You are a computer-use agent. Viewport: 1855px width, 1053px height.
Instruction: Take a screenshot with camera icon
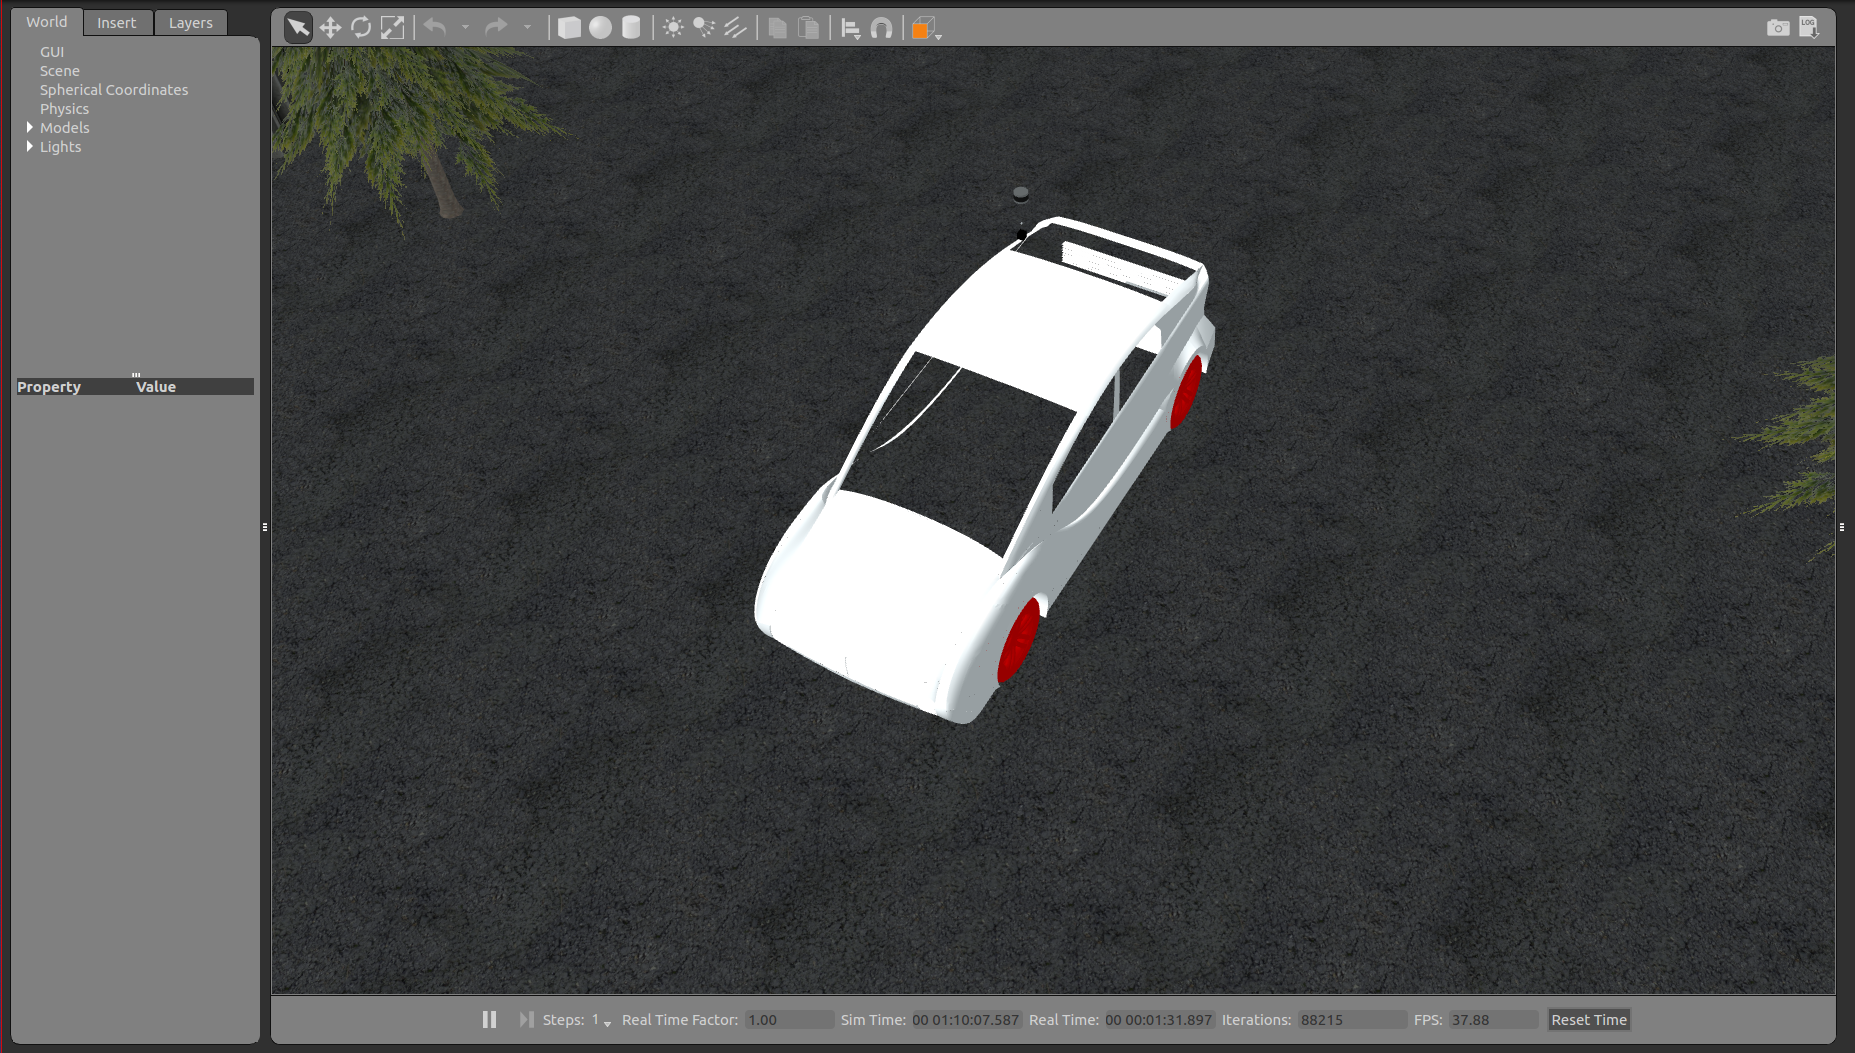[x=1777, y=28]
